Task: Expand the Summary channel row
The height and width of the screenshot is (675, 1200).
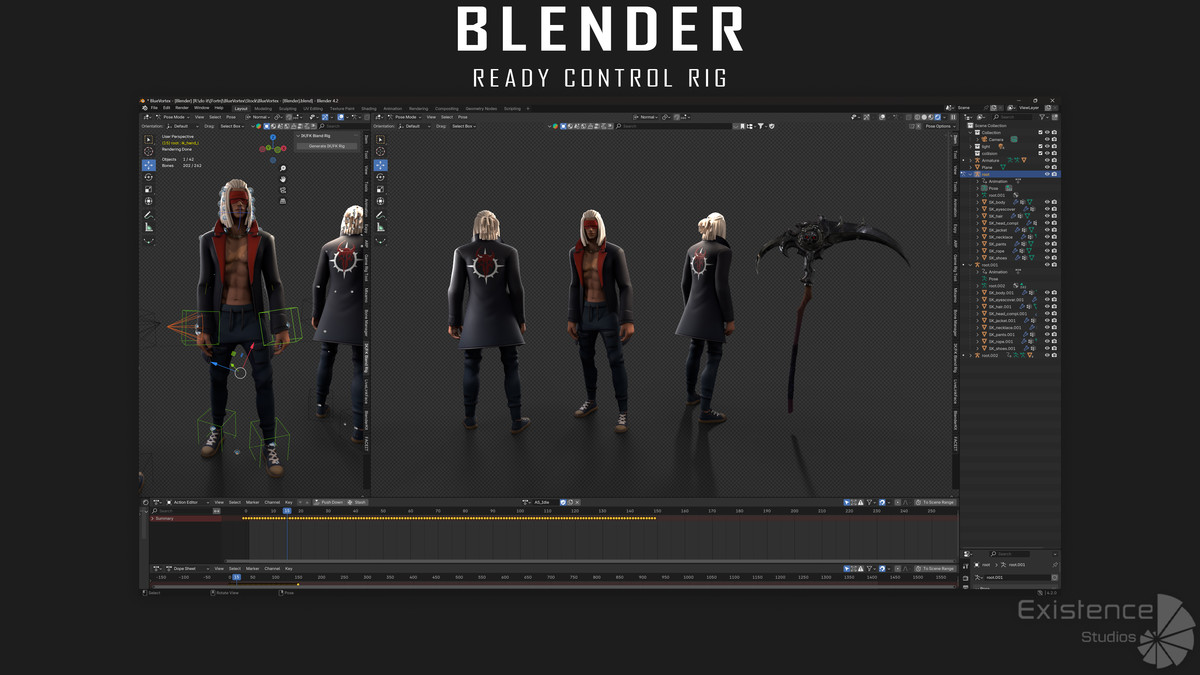Action: coord(152,518)
